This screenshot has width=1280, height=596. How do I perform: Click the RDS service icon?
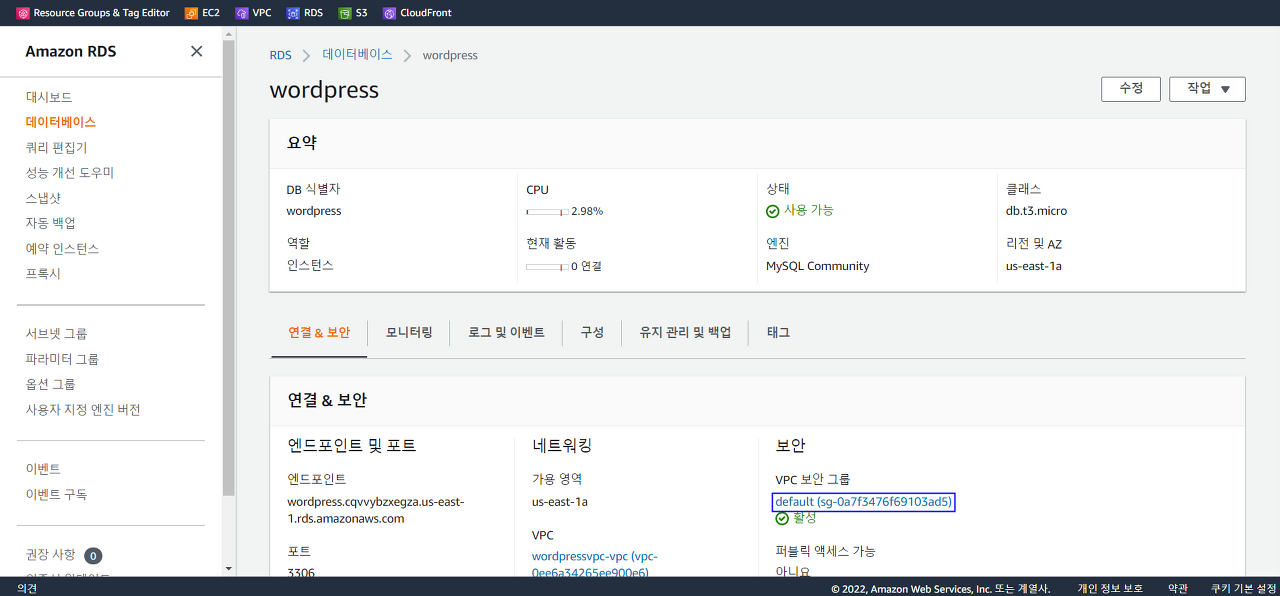tap(292, 13)
